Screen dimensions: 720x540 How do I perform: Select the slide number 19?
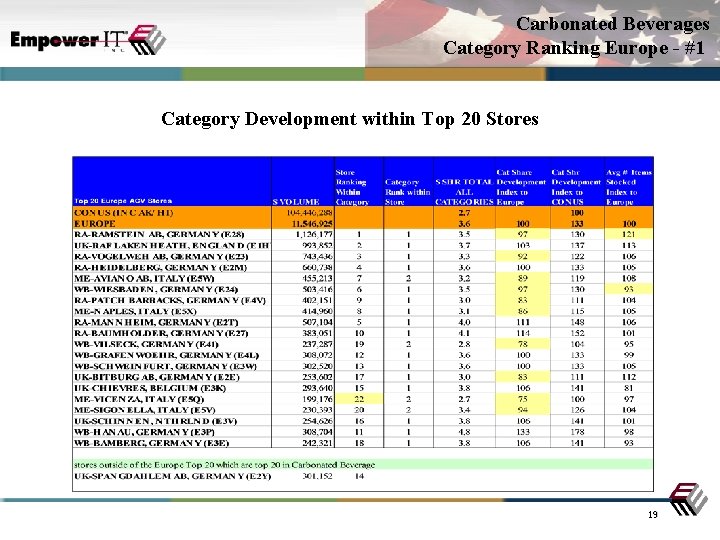652,515
